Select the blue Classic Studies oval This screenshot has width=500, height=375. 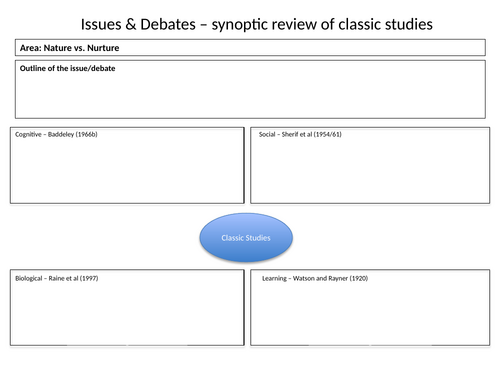pos(246,237)
